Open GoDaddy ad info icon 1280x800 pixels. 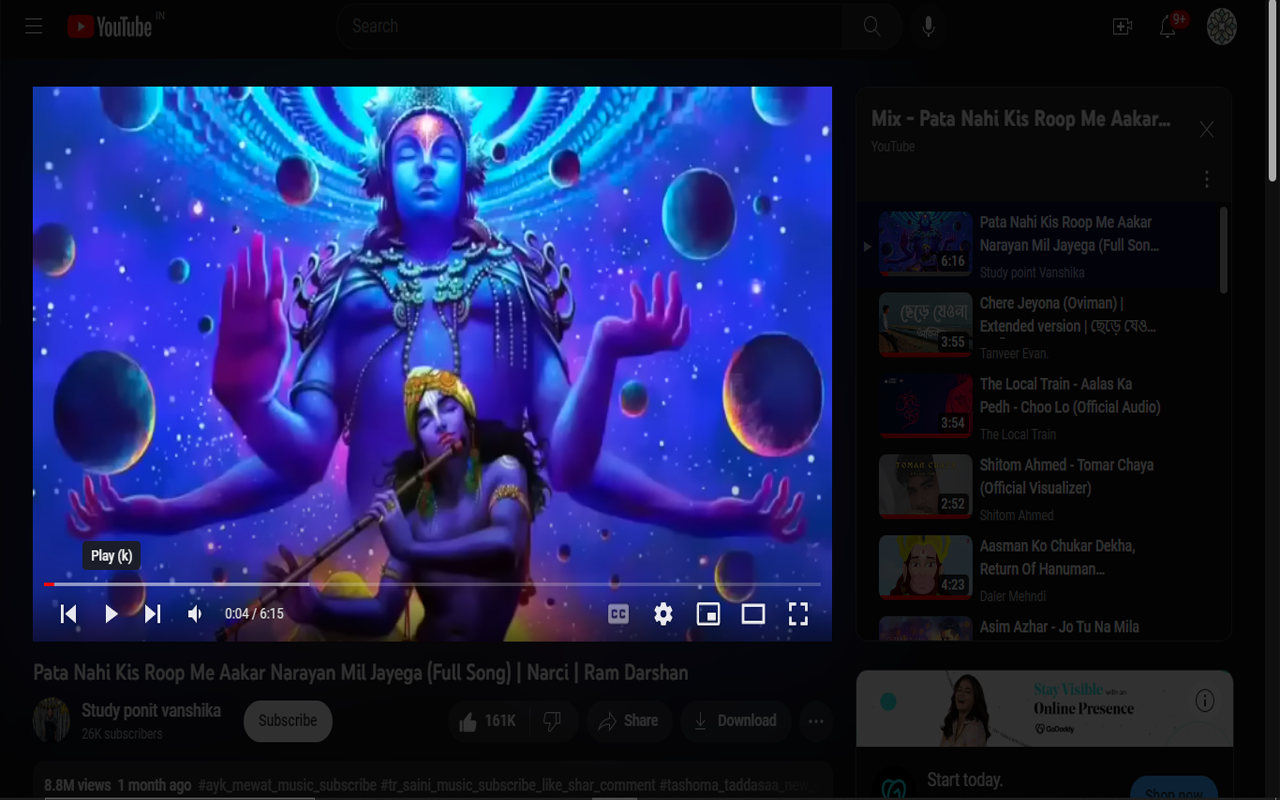(1205, 701)
